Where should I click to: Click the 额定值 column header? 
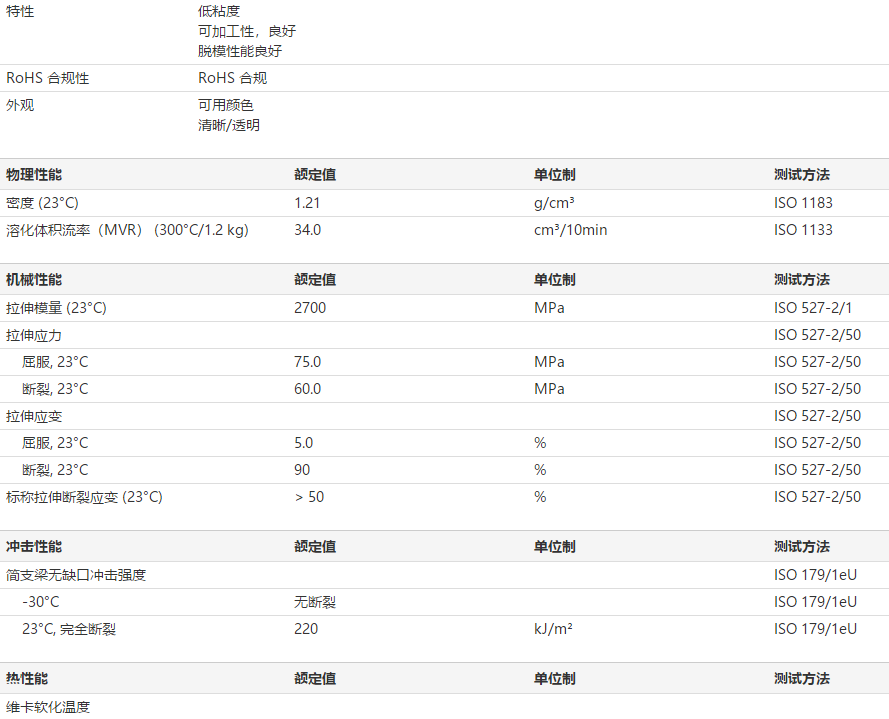pos(314,174)
